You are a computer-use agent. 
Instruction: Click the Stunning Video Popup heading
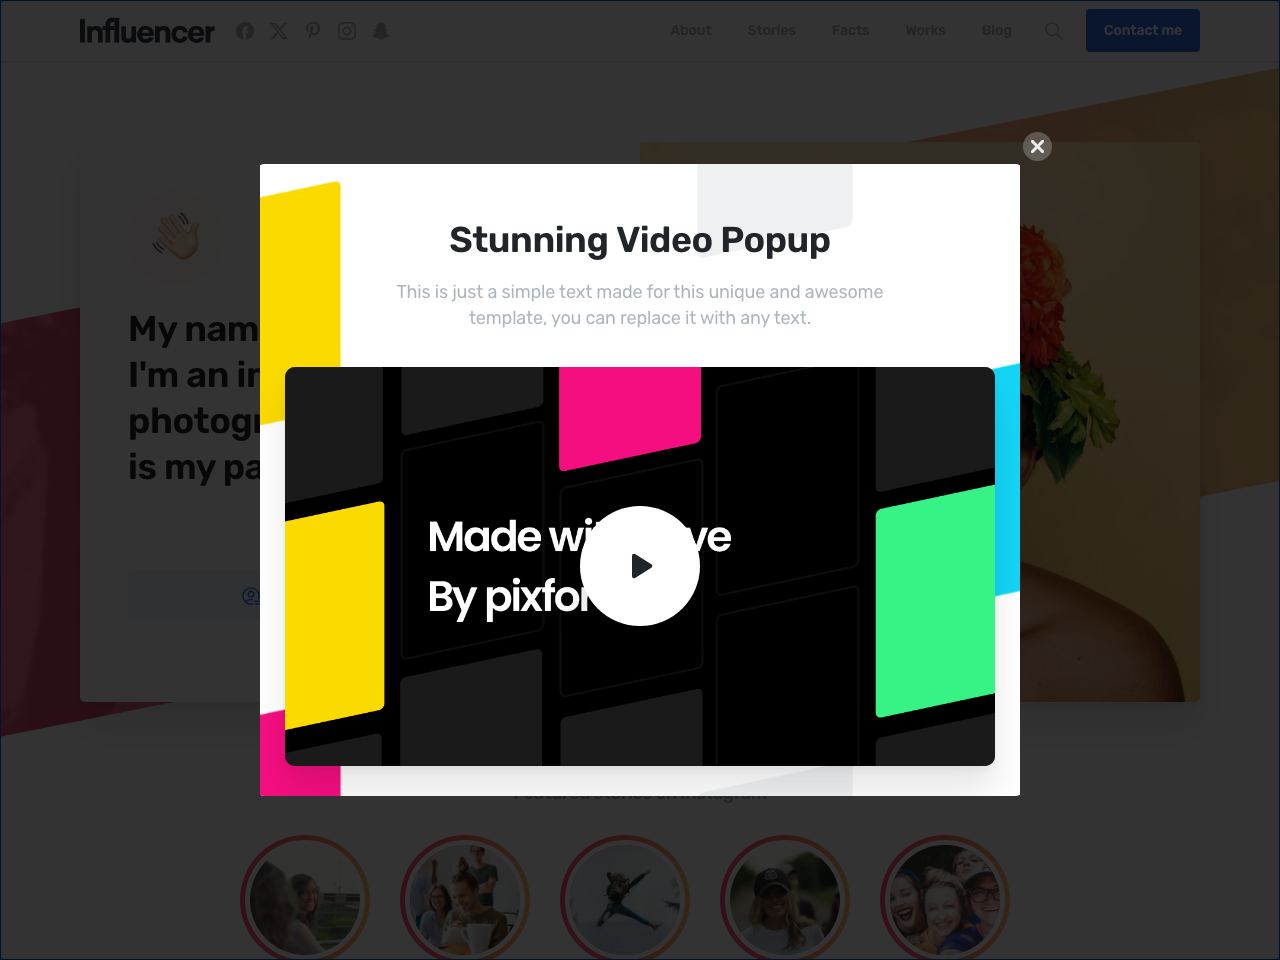640,240
